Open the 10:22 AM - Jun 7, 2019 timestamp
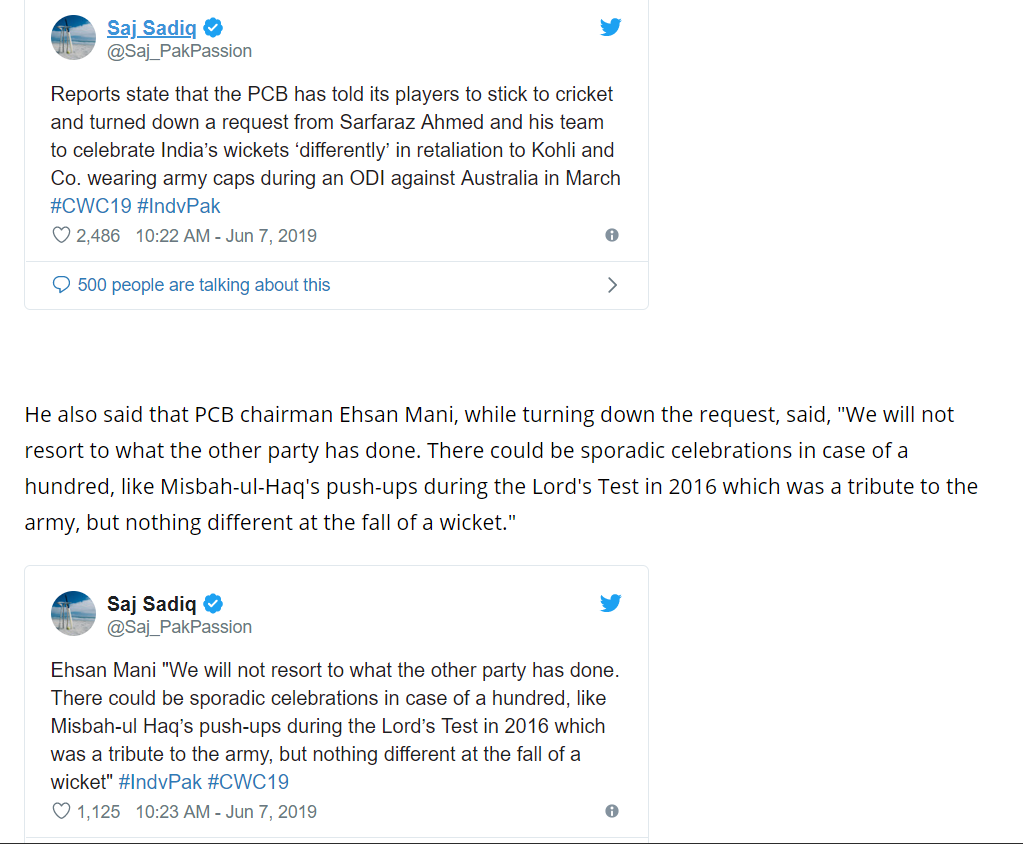Image resolution: width=1023 pixels, height=844 pixels. (226, 235)
